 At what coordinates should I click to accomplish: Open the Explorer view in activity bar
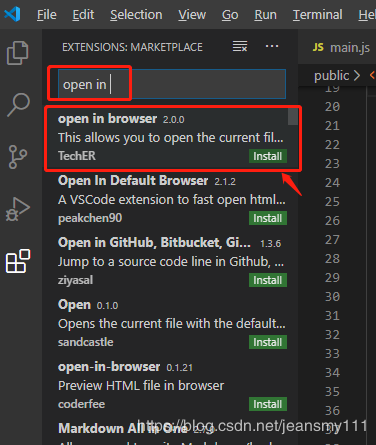[18, 53]
